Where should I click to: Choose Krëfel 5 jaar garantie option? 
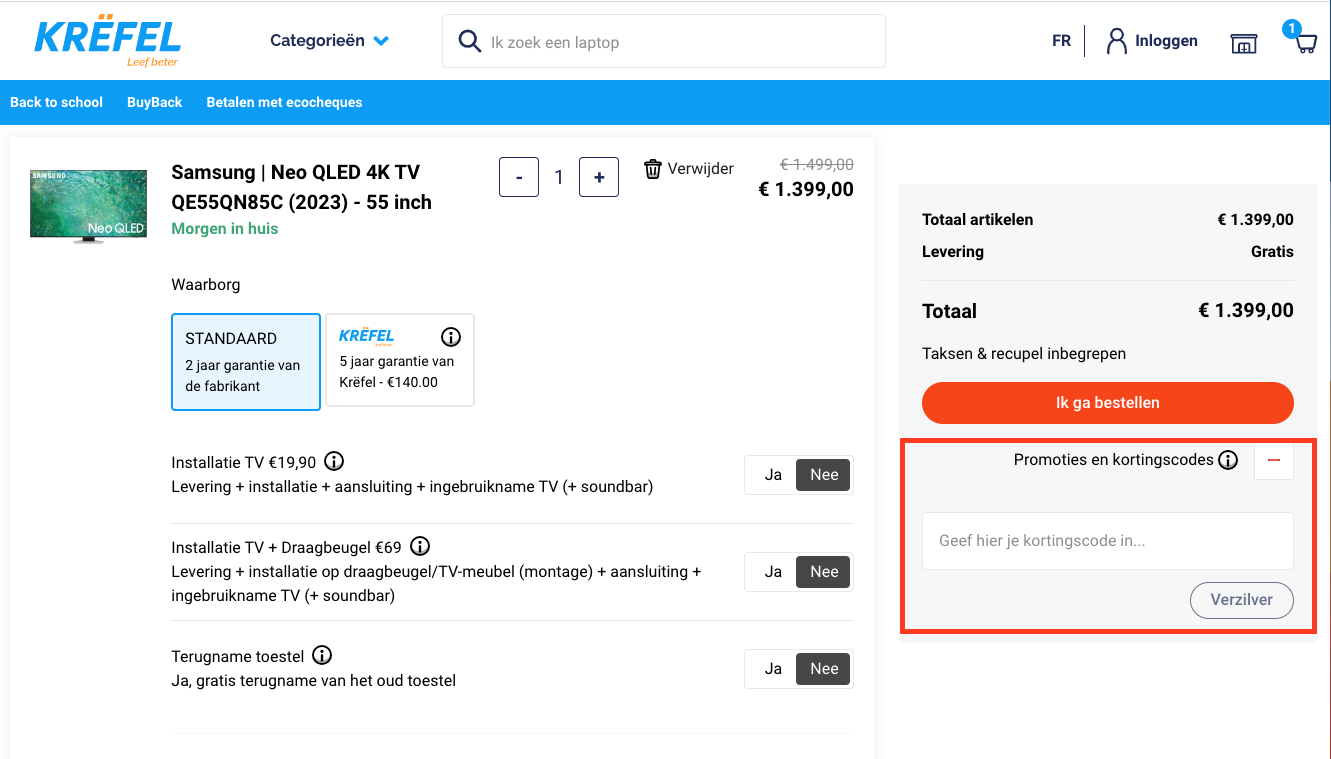coord(400,360)
